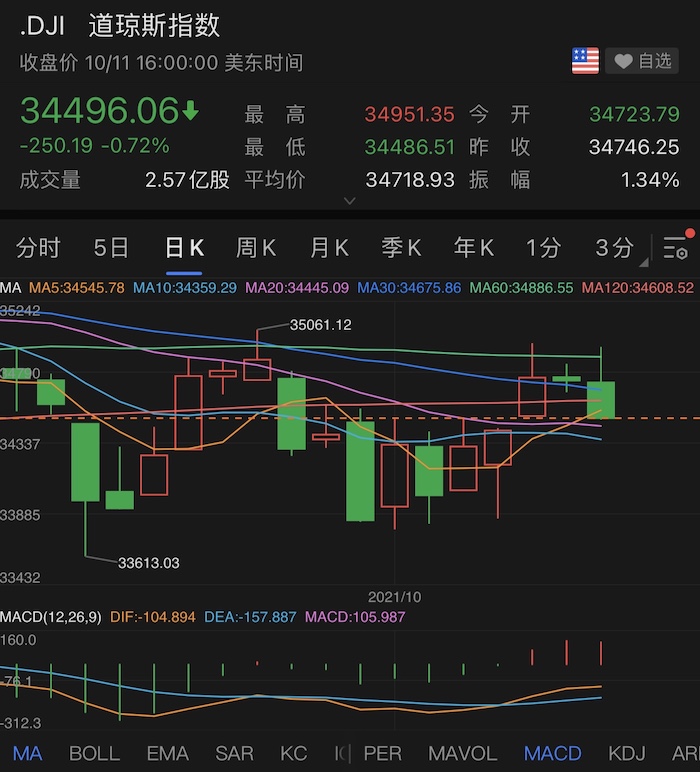The width and height of the screenshot is (700, 772).
Task: Tap the 今开 value 34723.79
Action: pos(635,114)
